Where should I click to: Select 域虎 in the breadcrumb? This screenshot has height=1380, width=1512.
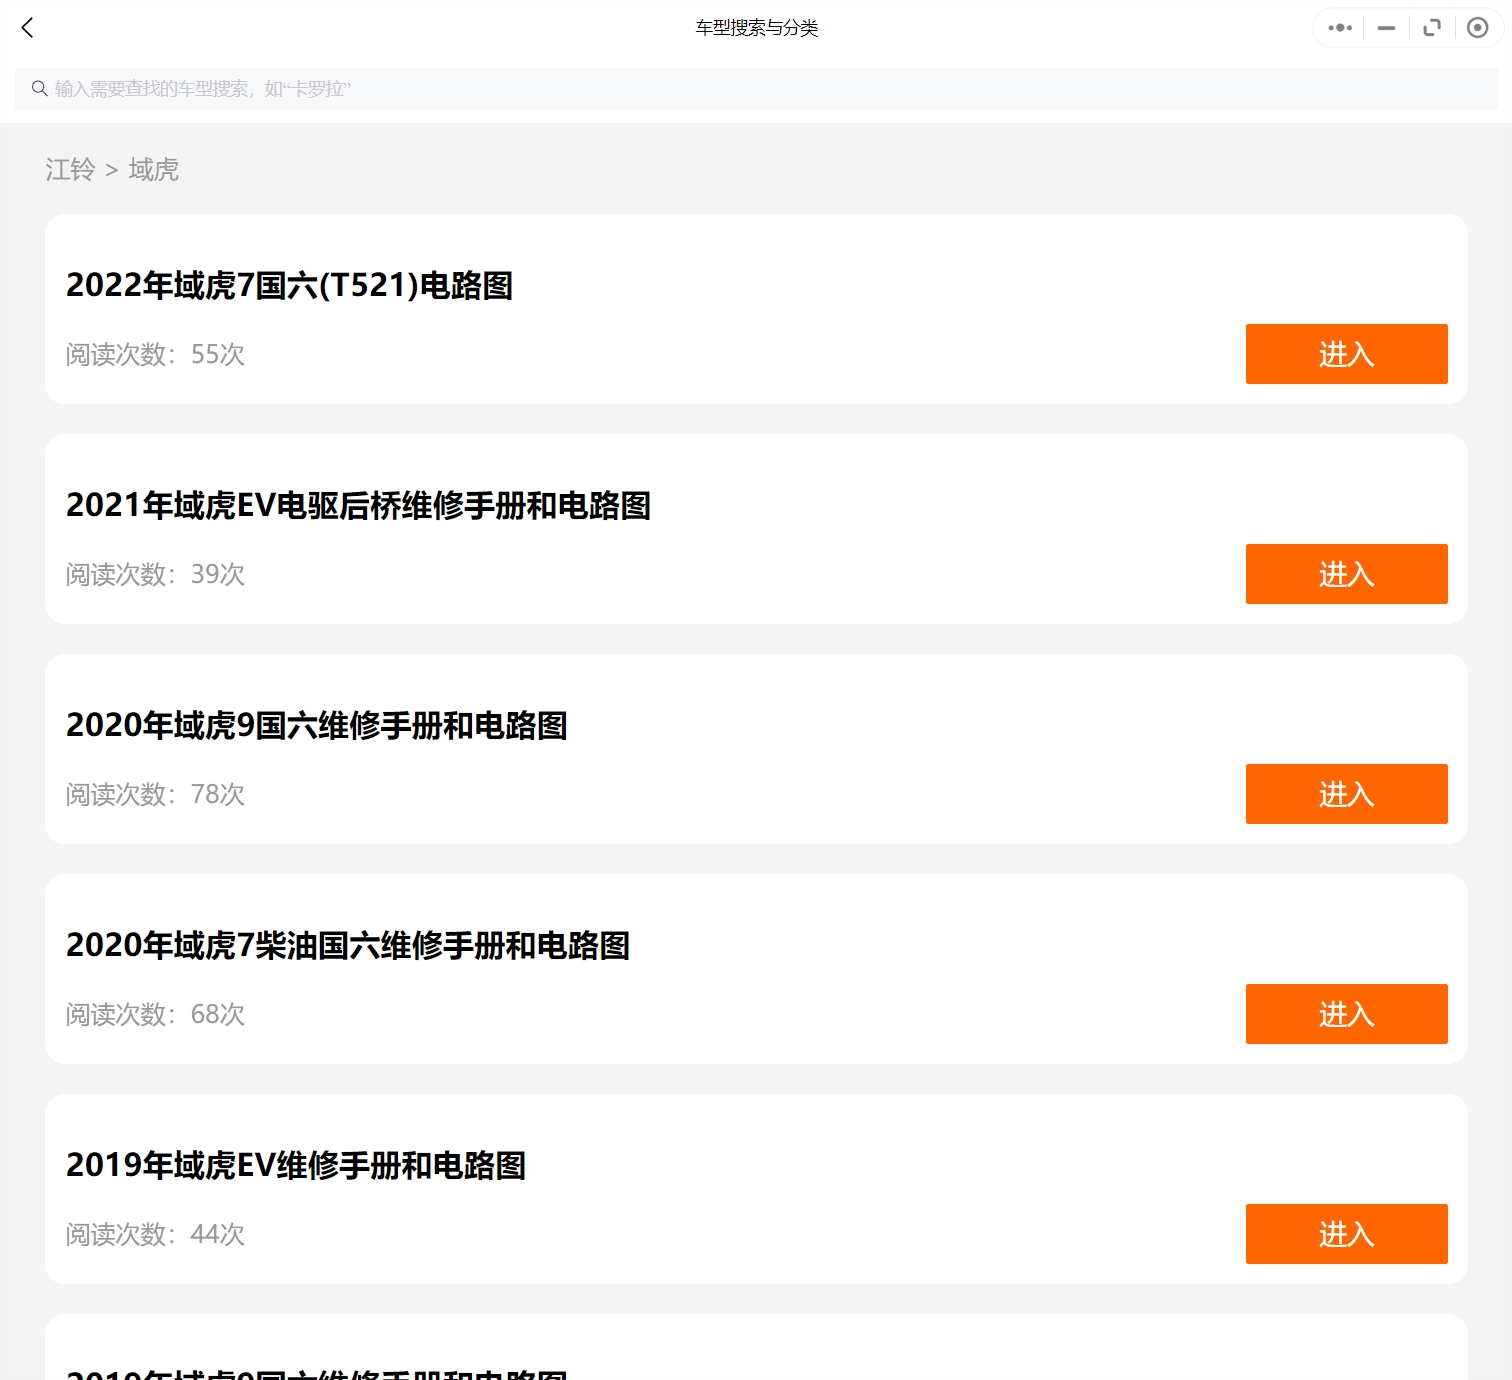pos(154,170)
